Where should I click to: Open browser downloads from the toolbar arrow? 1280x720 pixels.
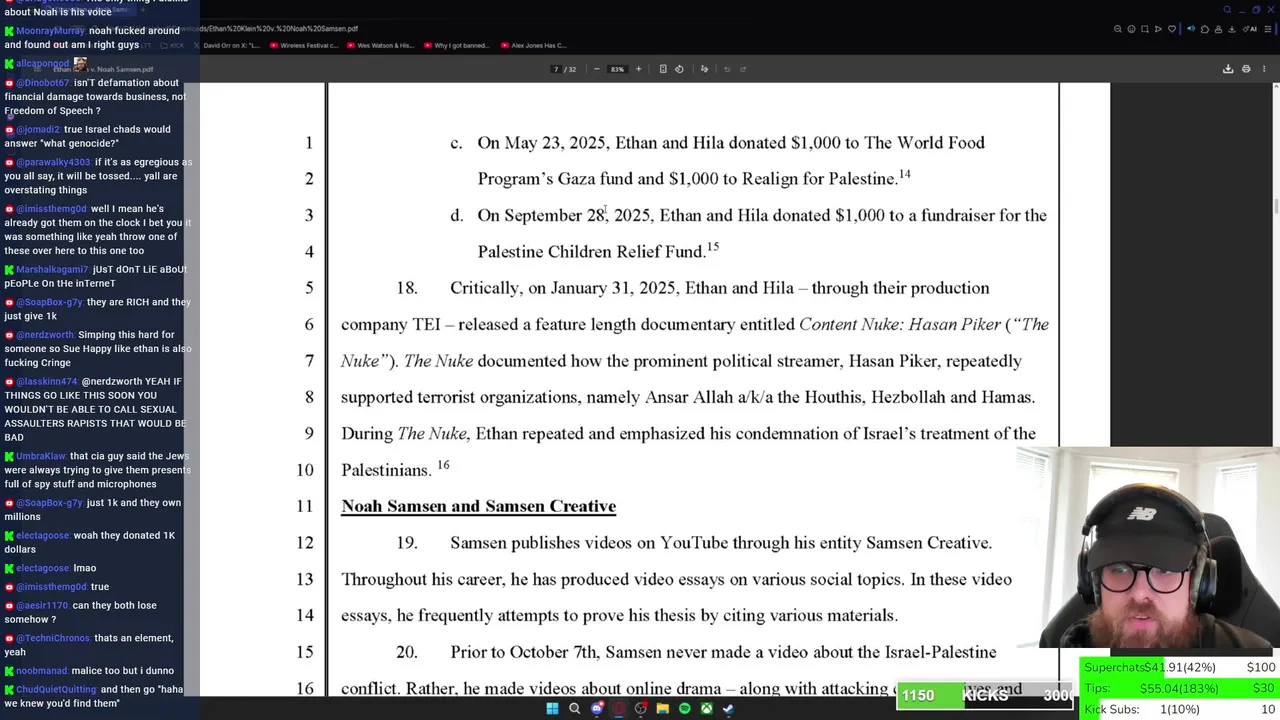[x=1232, y=29]
